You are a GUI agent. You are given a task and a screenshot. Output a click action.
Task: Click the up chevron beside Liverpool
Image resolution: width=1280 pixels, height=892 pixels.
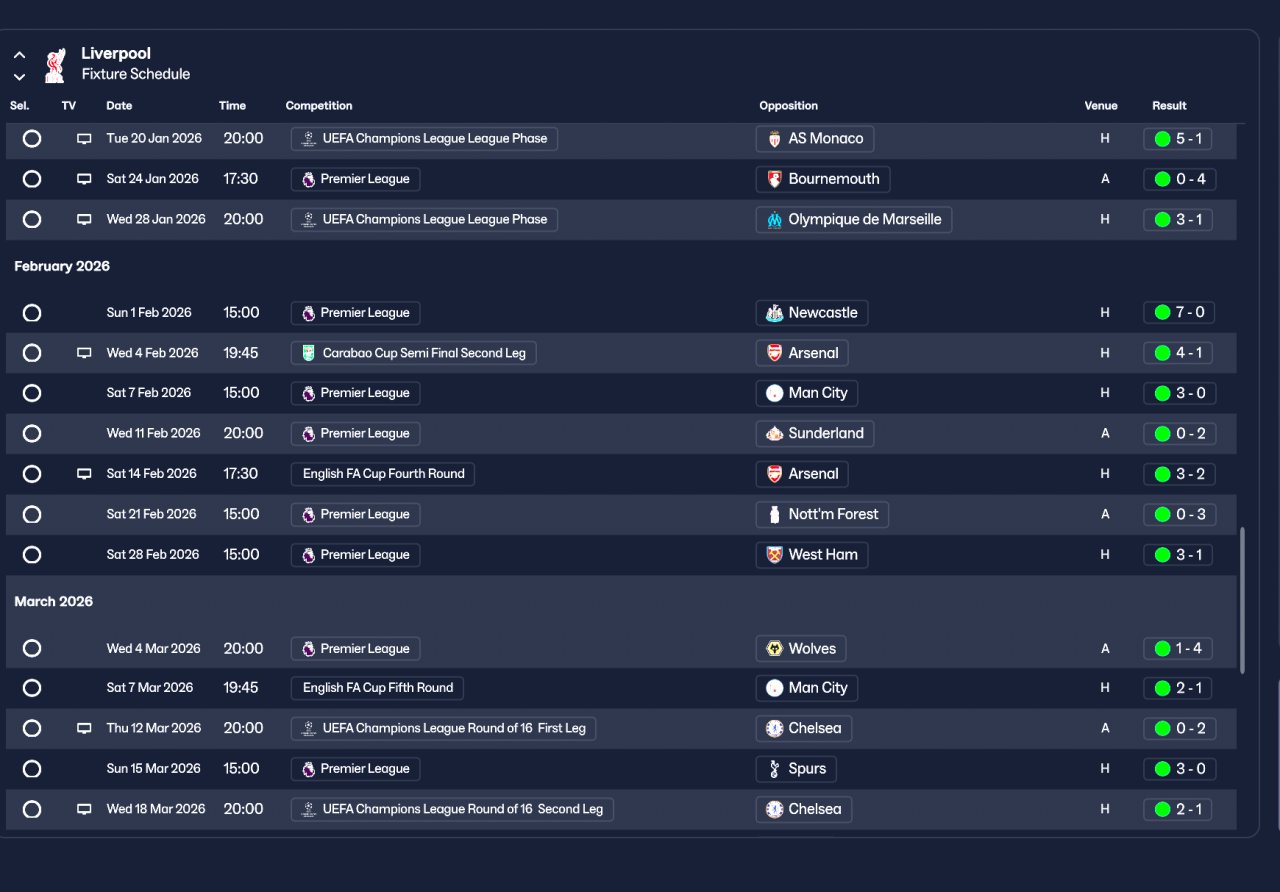pyautogui.click(x=19, y=55)
